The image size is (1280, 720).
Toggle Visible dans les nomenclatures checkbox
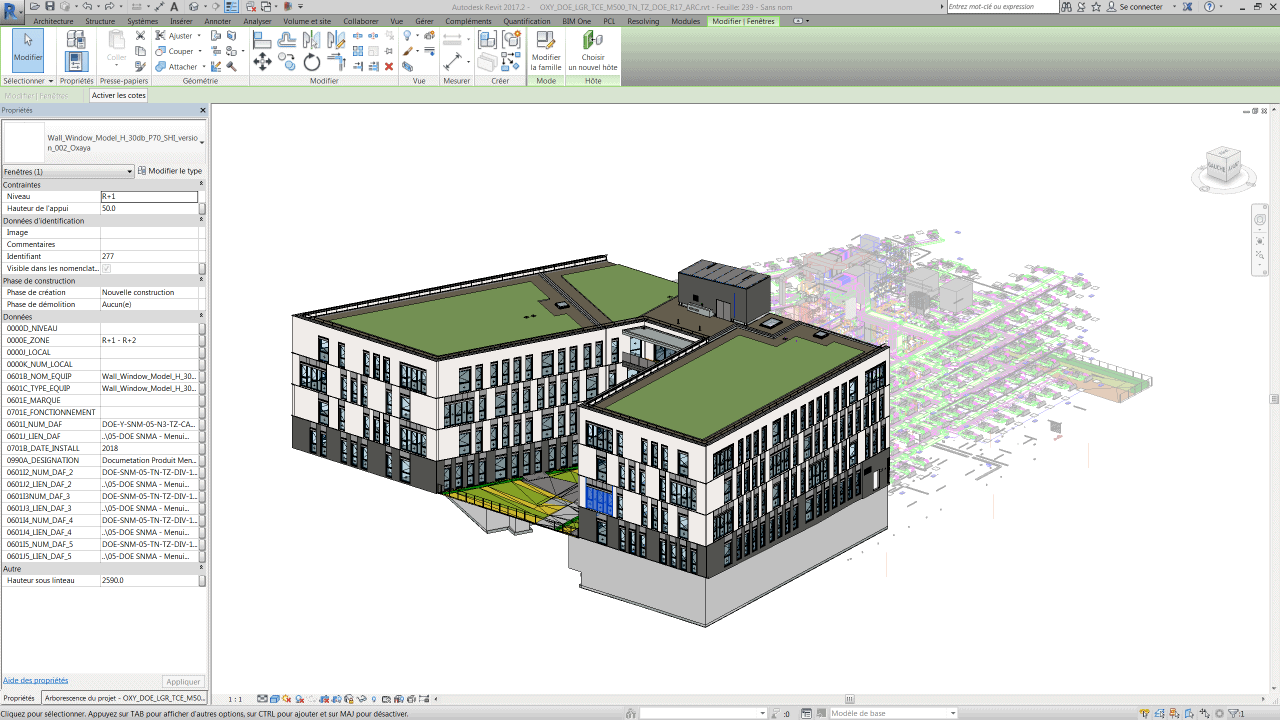click(106, 269)
